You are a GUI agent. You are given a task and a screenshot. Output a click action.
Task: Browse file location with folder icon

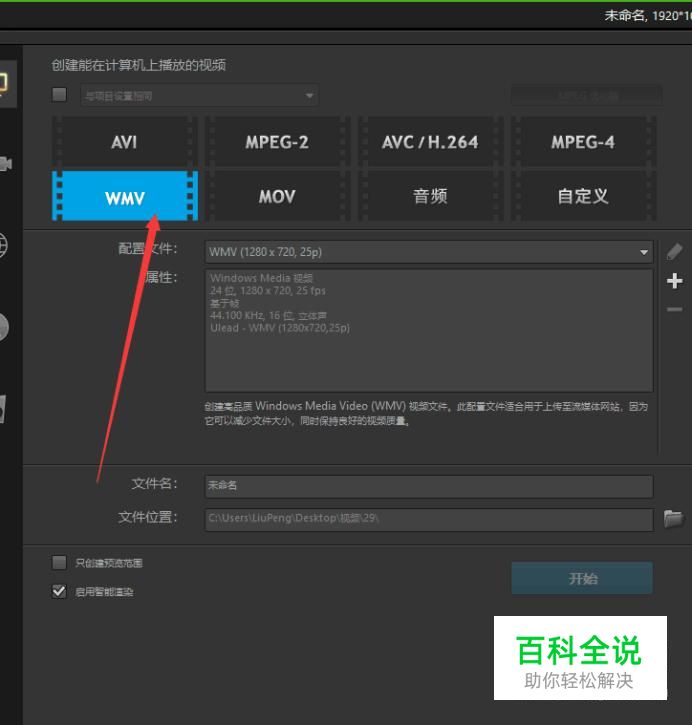673,518
